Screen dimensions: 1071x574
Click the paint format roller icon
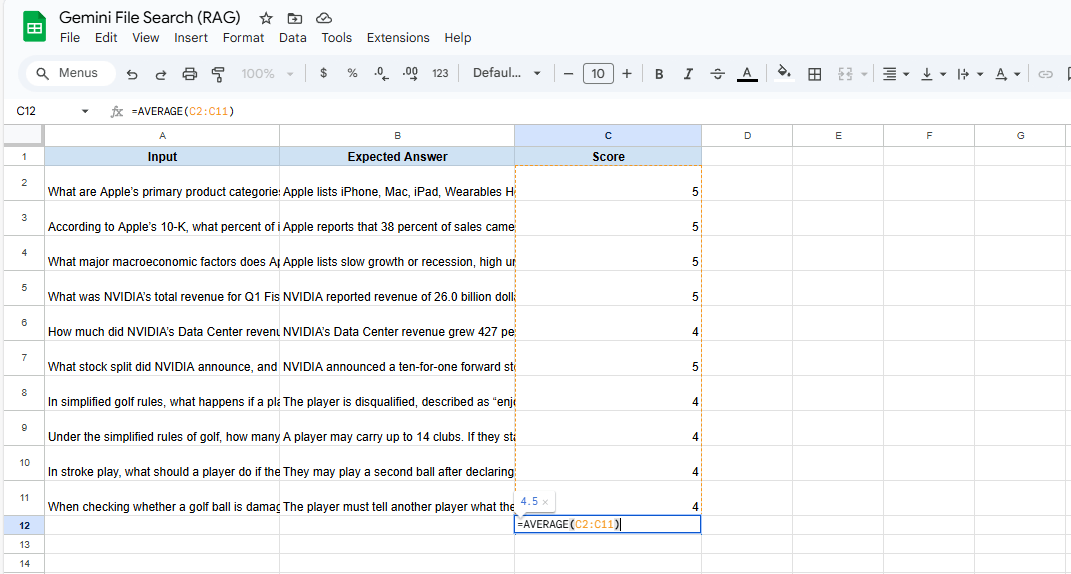(x=218, y=74)
